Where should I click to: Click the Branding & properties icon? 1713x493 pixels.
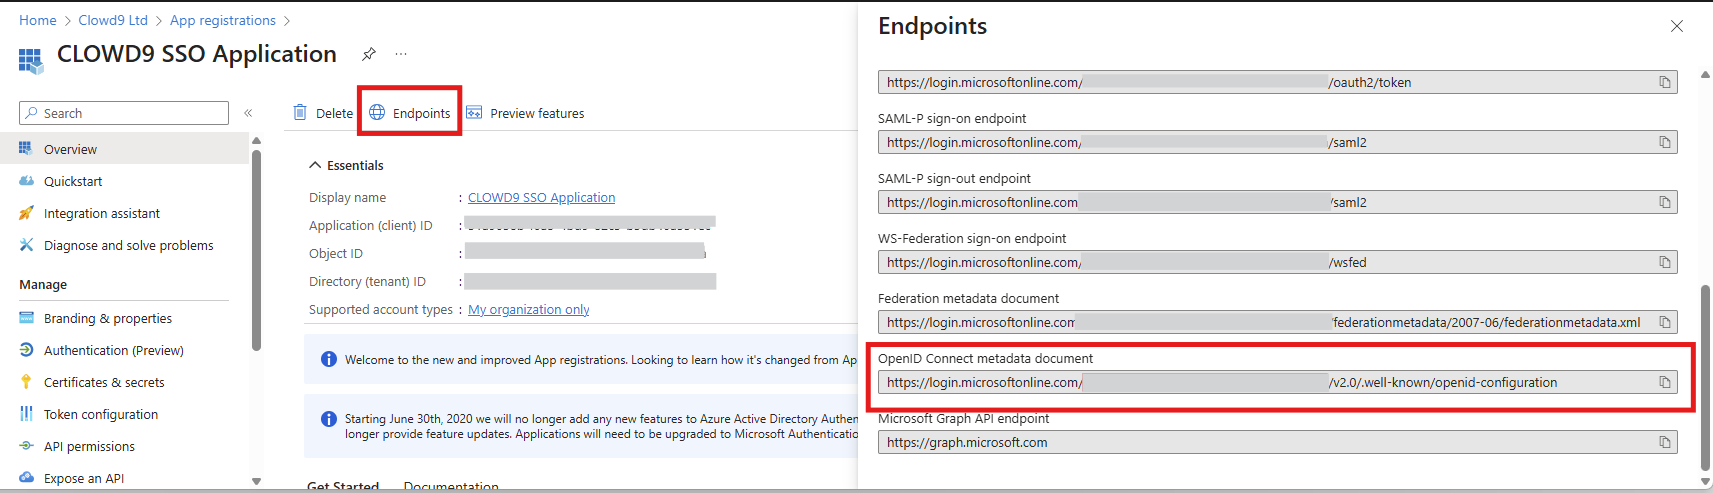26,318
